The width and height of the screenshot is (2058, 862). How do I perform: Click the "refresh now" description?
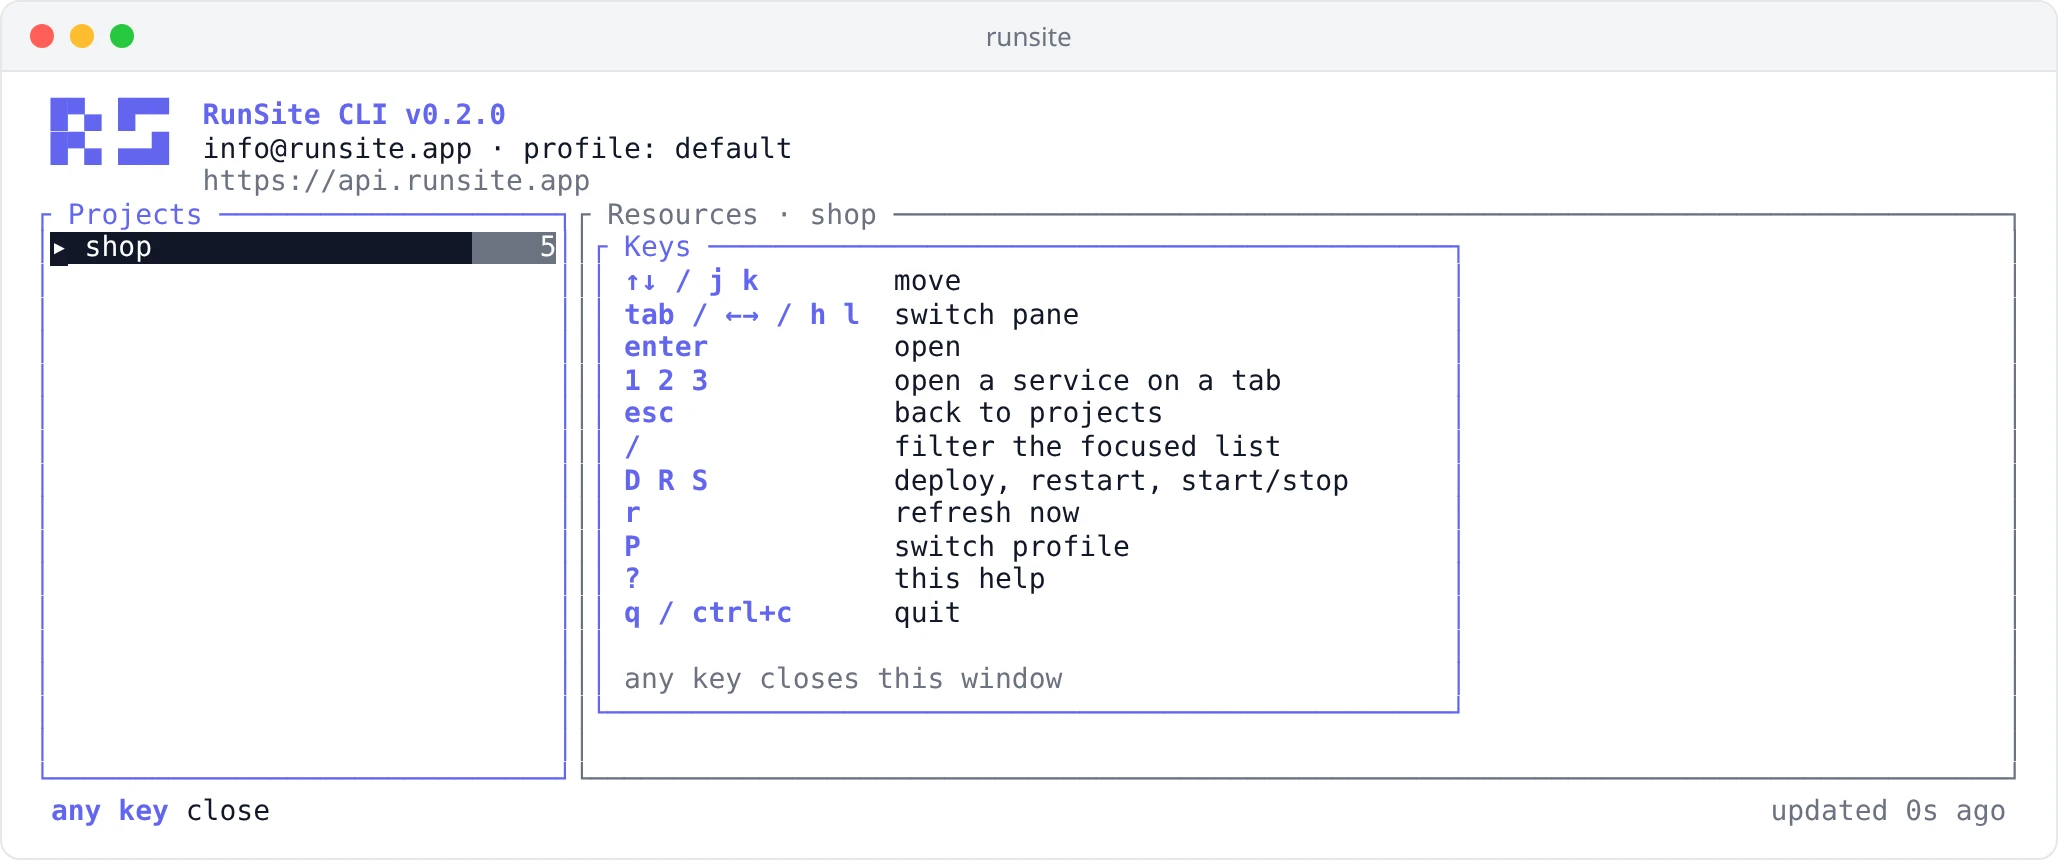click(986, 513)
